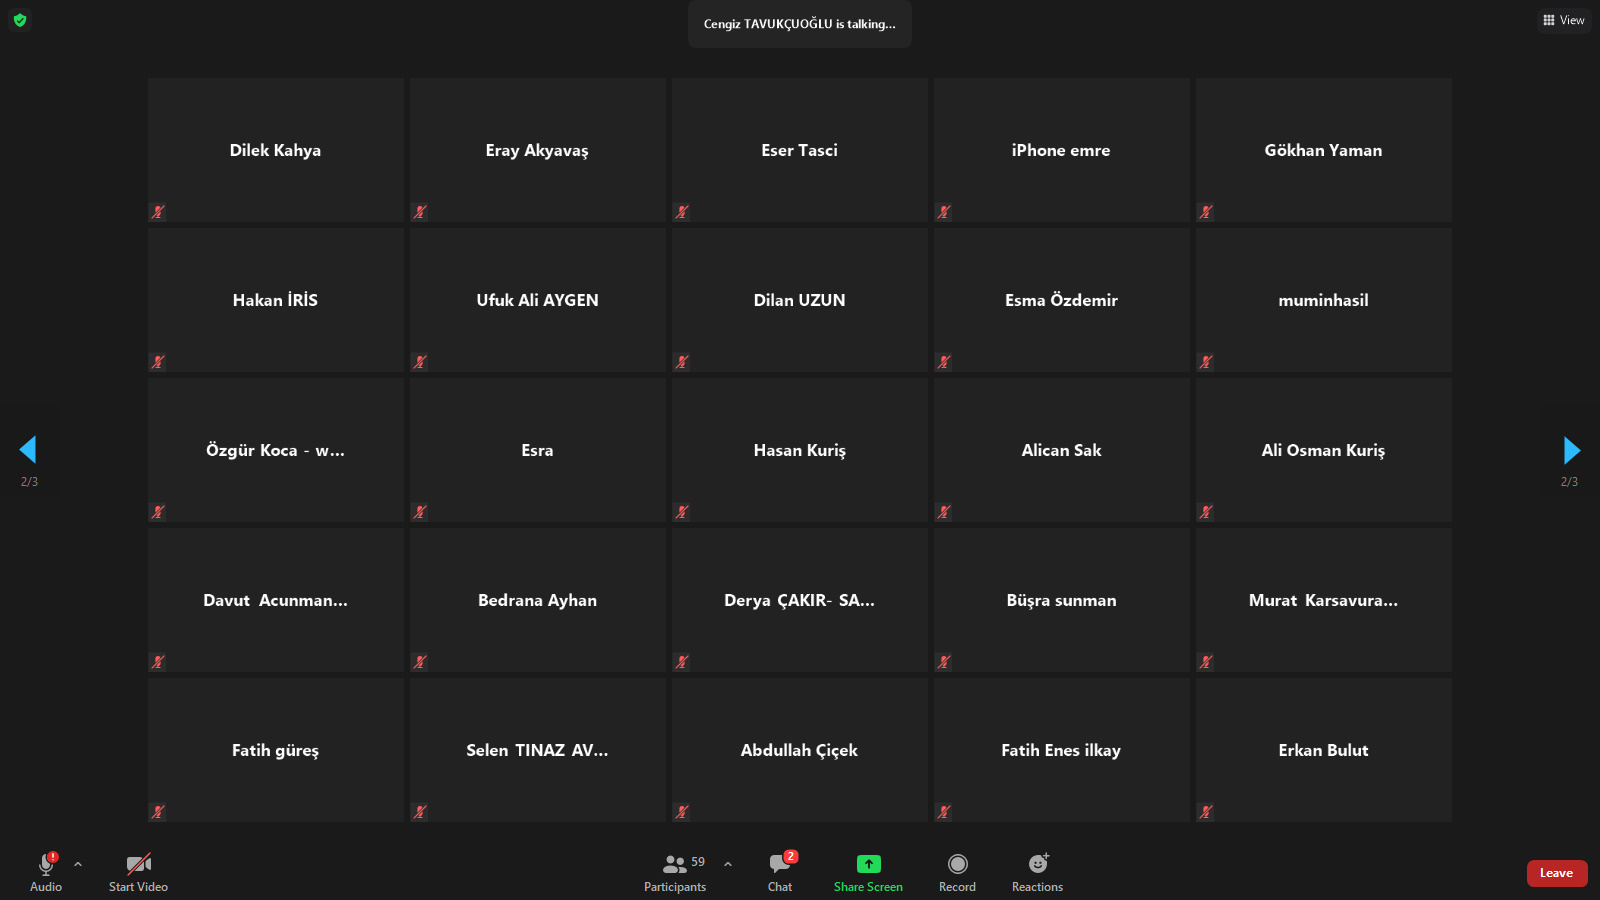Click the Cengiz TAVUKÇUOĞLU talking indicator
This screenshot has height=900, width=1600.
799,24
